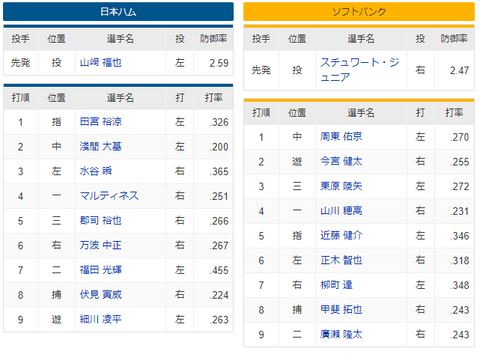This screenshot has width=480, height=363.
Task: Click ERA value 2.47
Action: click(459, 70)
